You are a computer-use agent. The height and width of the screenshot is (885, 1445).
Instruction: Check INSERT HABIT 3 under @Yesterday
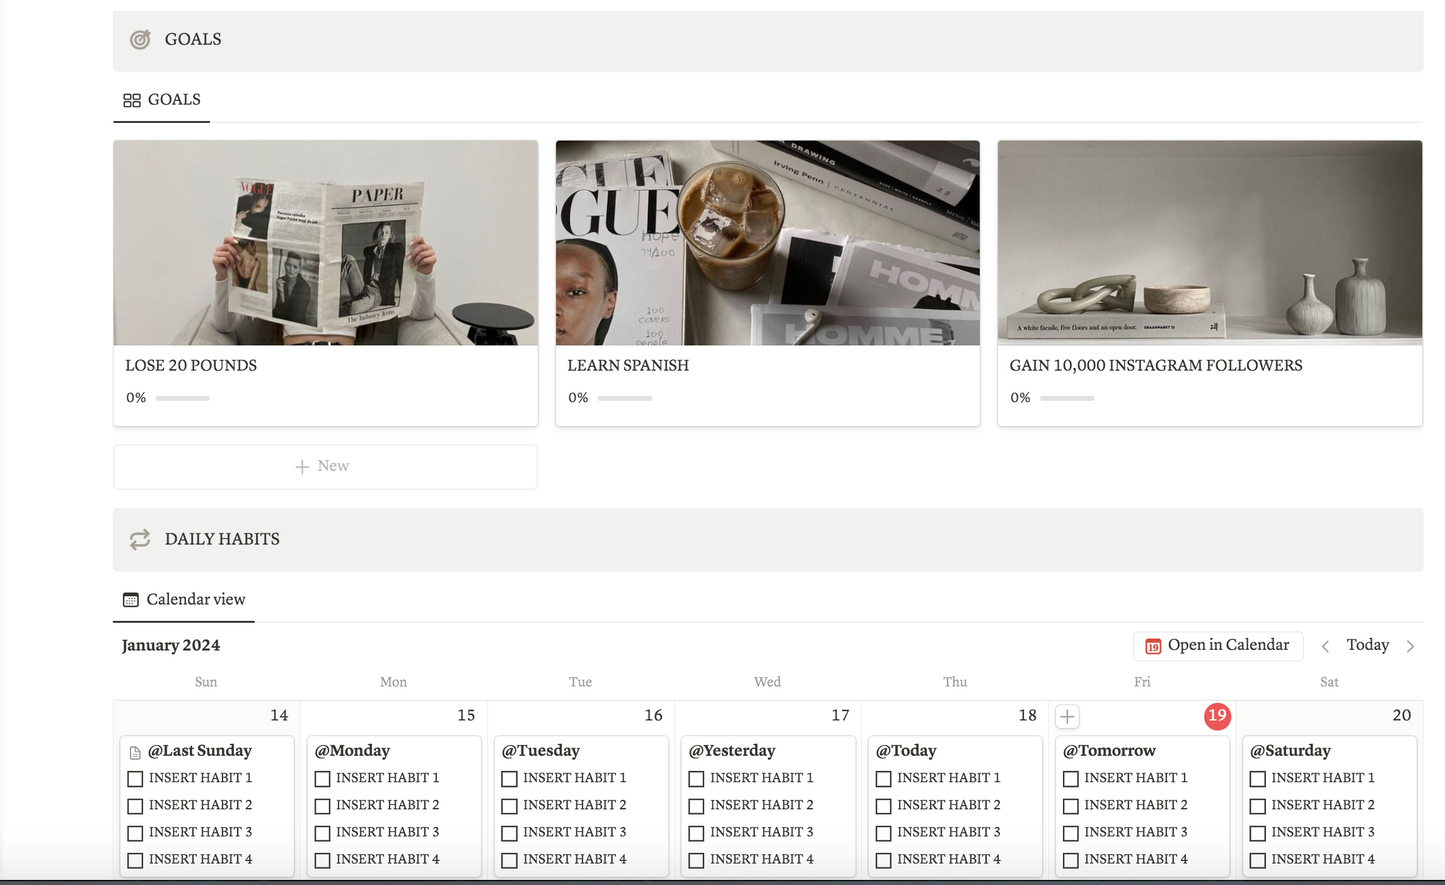coord(696,832)
